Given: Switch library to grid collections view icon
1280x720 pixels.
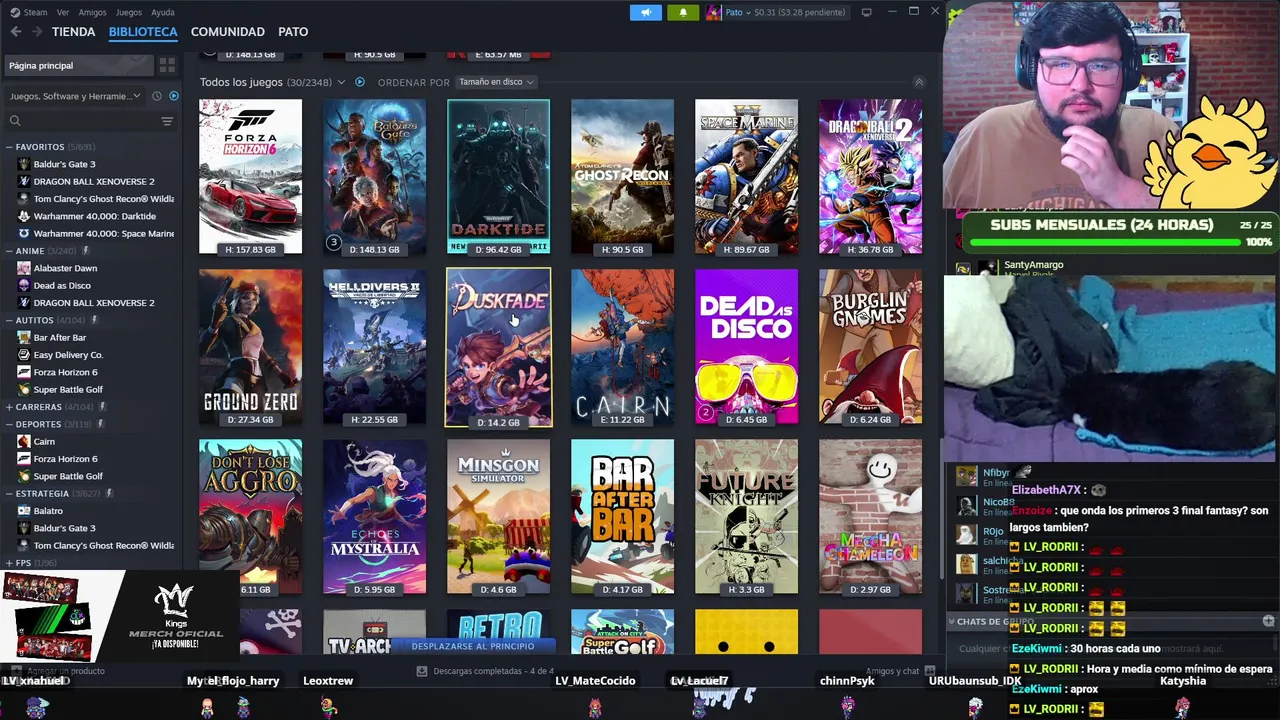Looking at the screenshot, I should point(167,66).
